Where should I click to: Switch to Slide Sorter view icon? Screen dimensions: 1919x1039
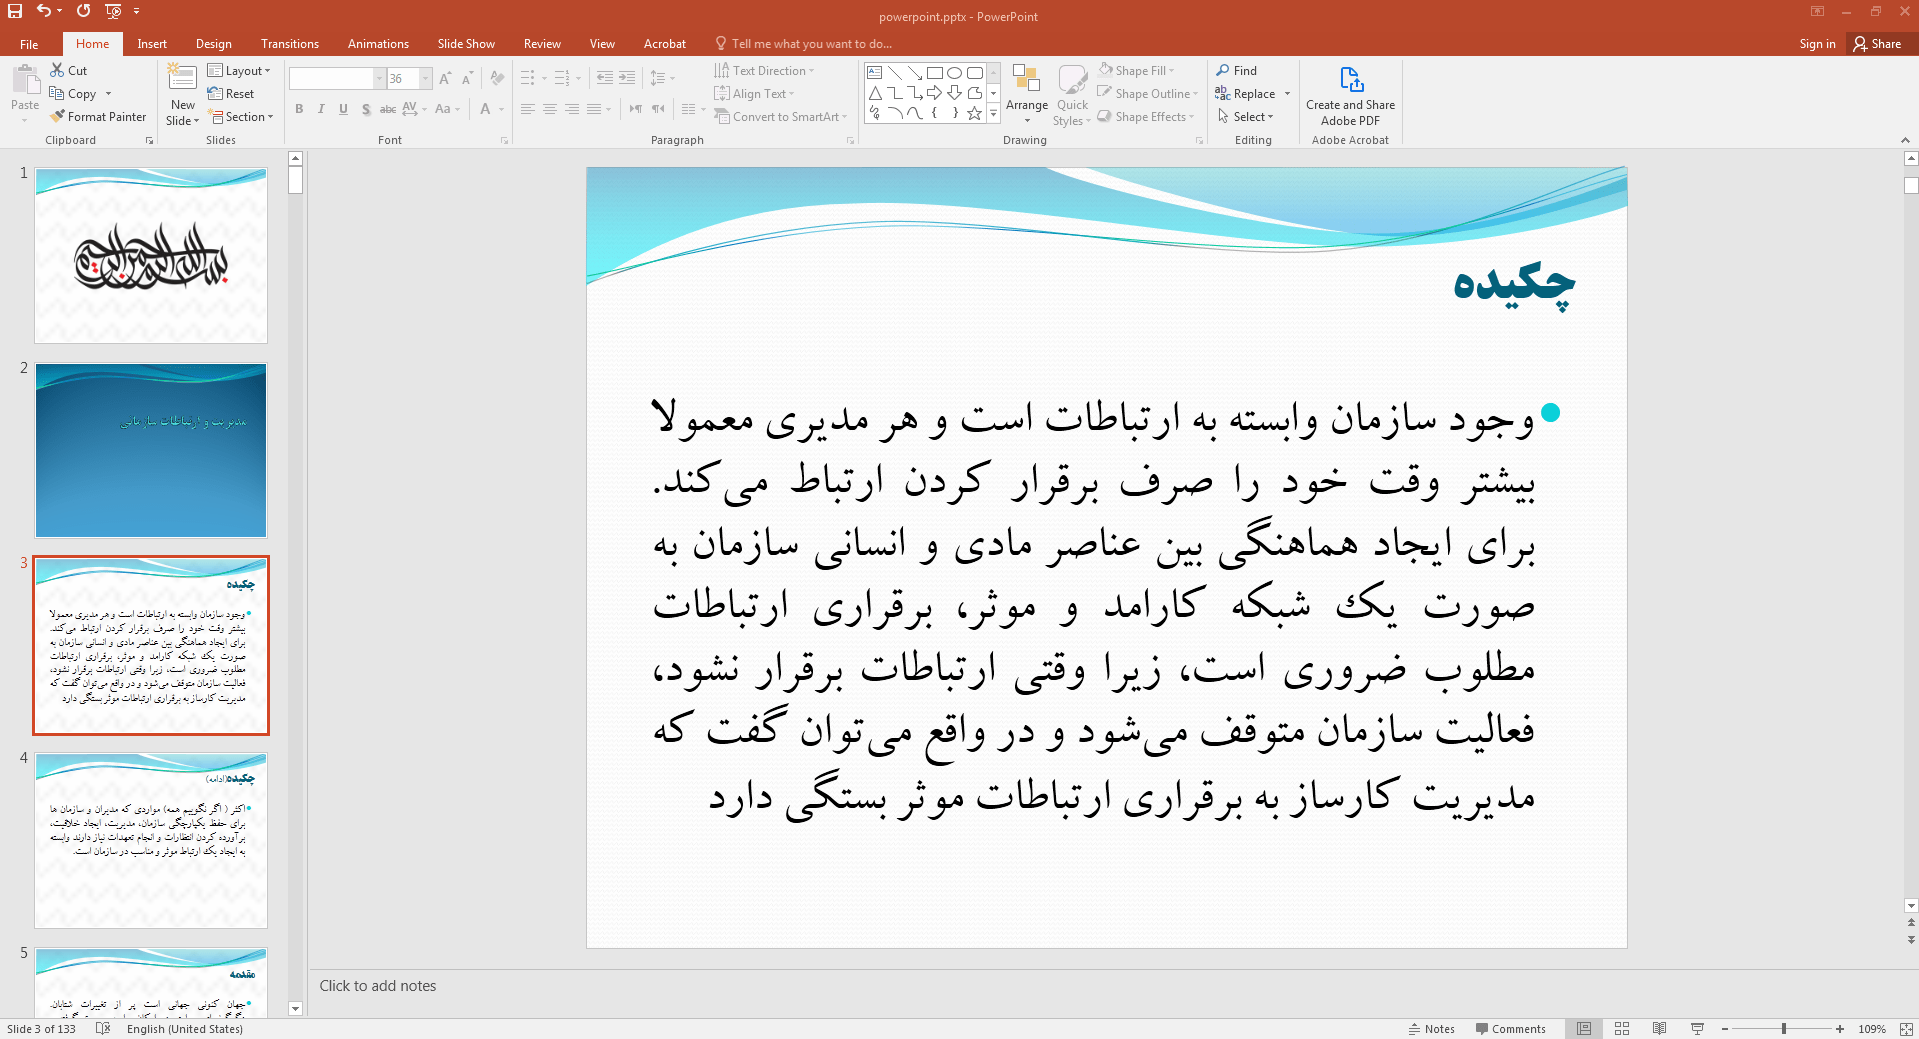tap(1622, 1028)
